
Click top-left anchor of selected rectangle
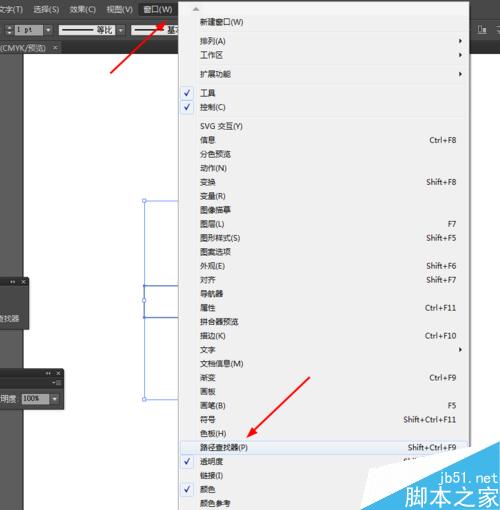click(144, 201)
